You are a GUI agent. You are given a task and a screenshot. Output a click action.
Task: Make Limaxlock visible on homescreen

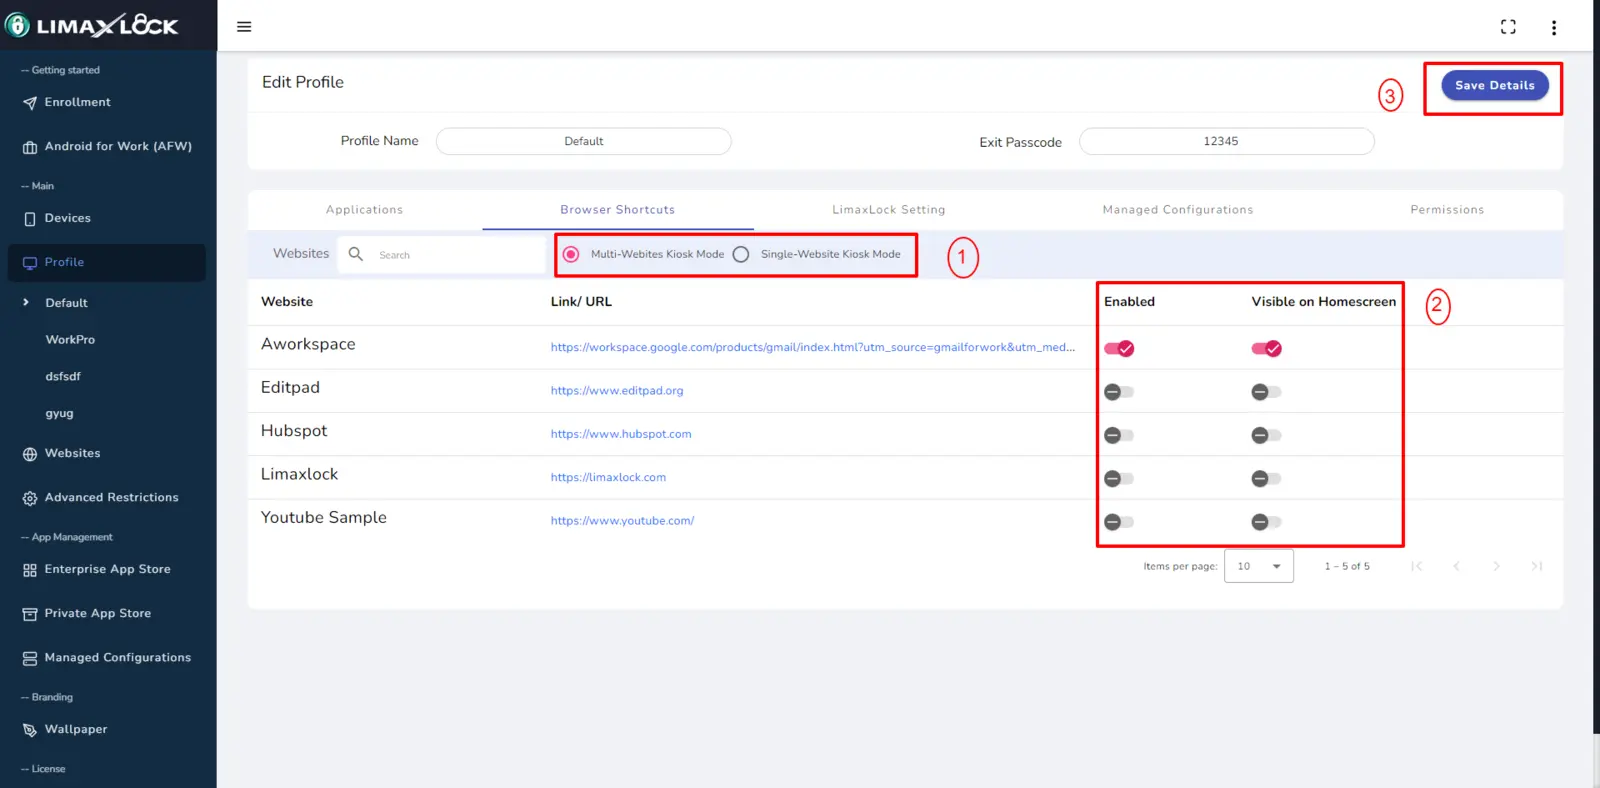pyautogui.click(x=1266, y=479)
